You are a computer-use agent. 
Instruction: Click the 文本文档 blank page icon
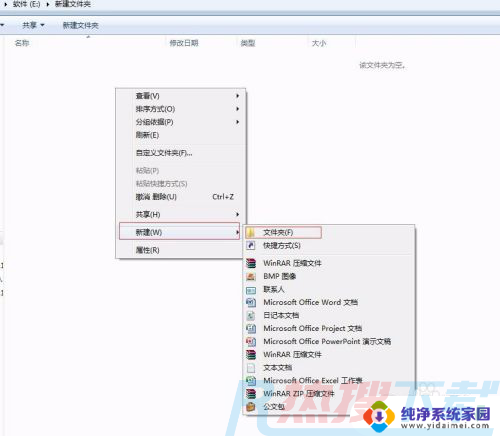[251, 368]
